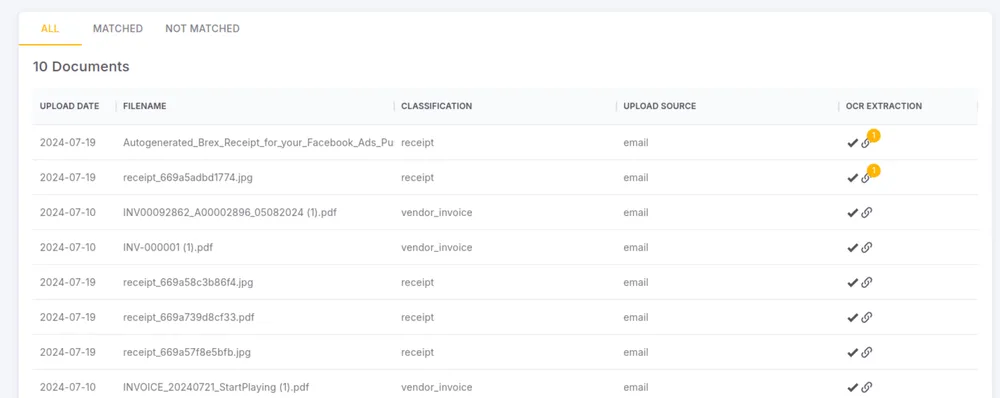This screenshot has height=398, width=1000.
Task: Select filename INV00092862_A00002896_05082024 (1).pdf
Action: [x=230, y=213]
